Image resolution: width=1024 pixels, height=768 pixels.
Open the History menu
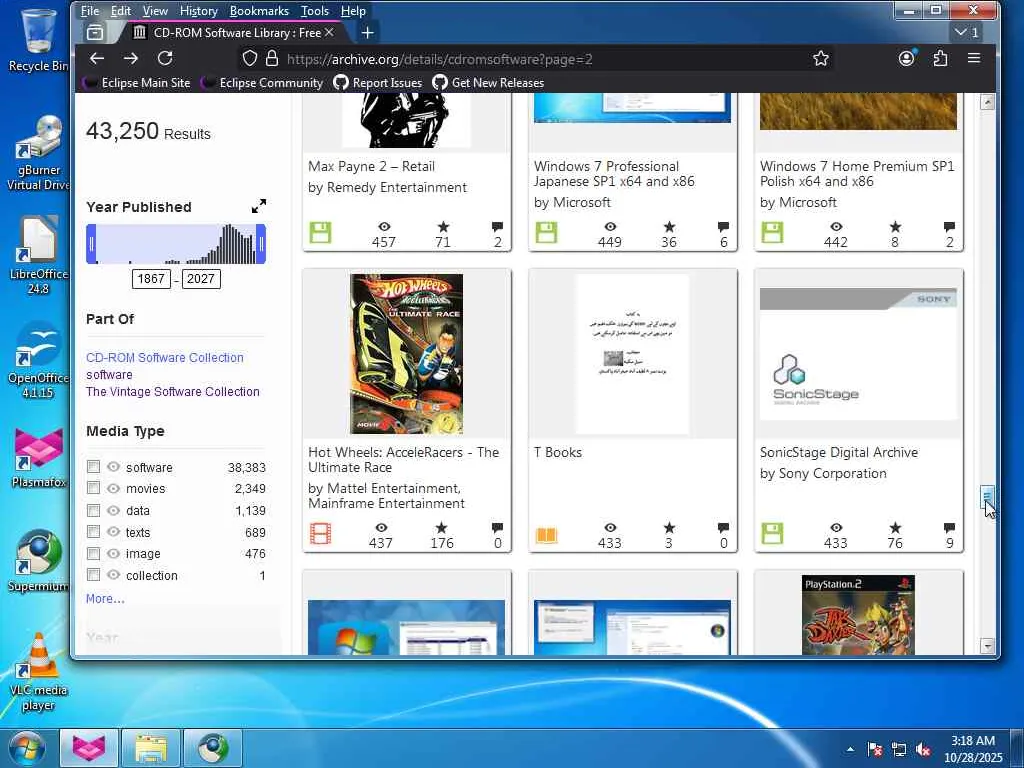pos(199,11)
